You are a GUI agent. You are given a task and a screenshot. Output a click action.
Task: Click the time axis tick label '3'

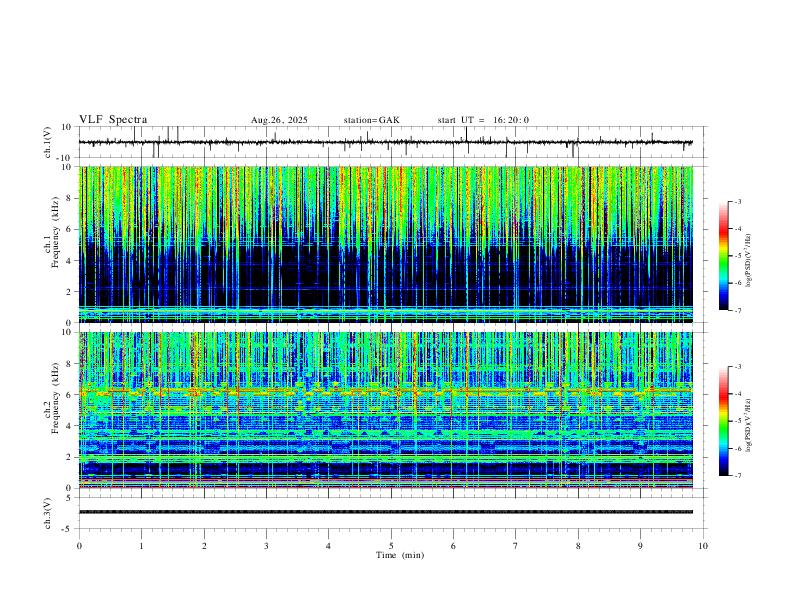(x=266, y=546)
